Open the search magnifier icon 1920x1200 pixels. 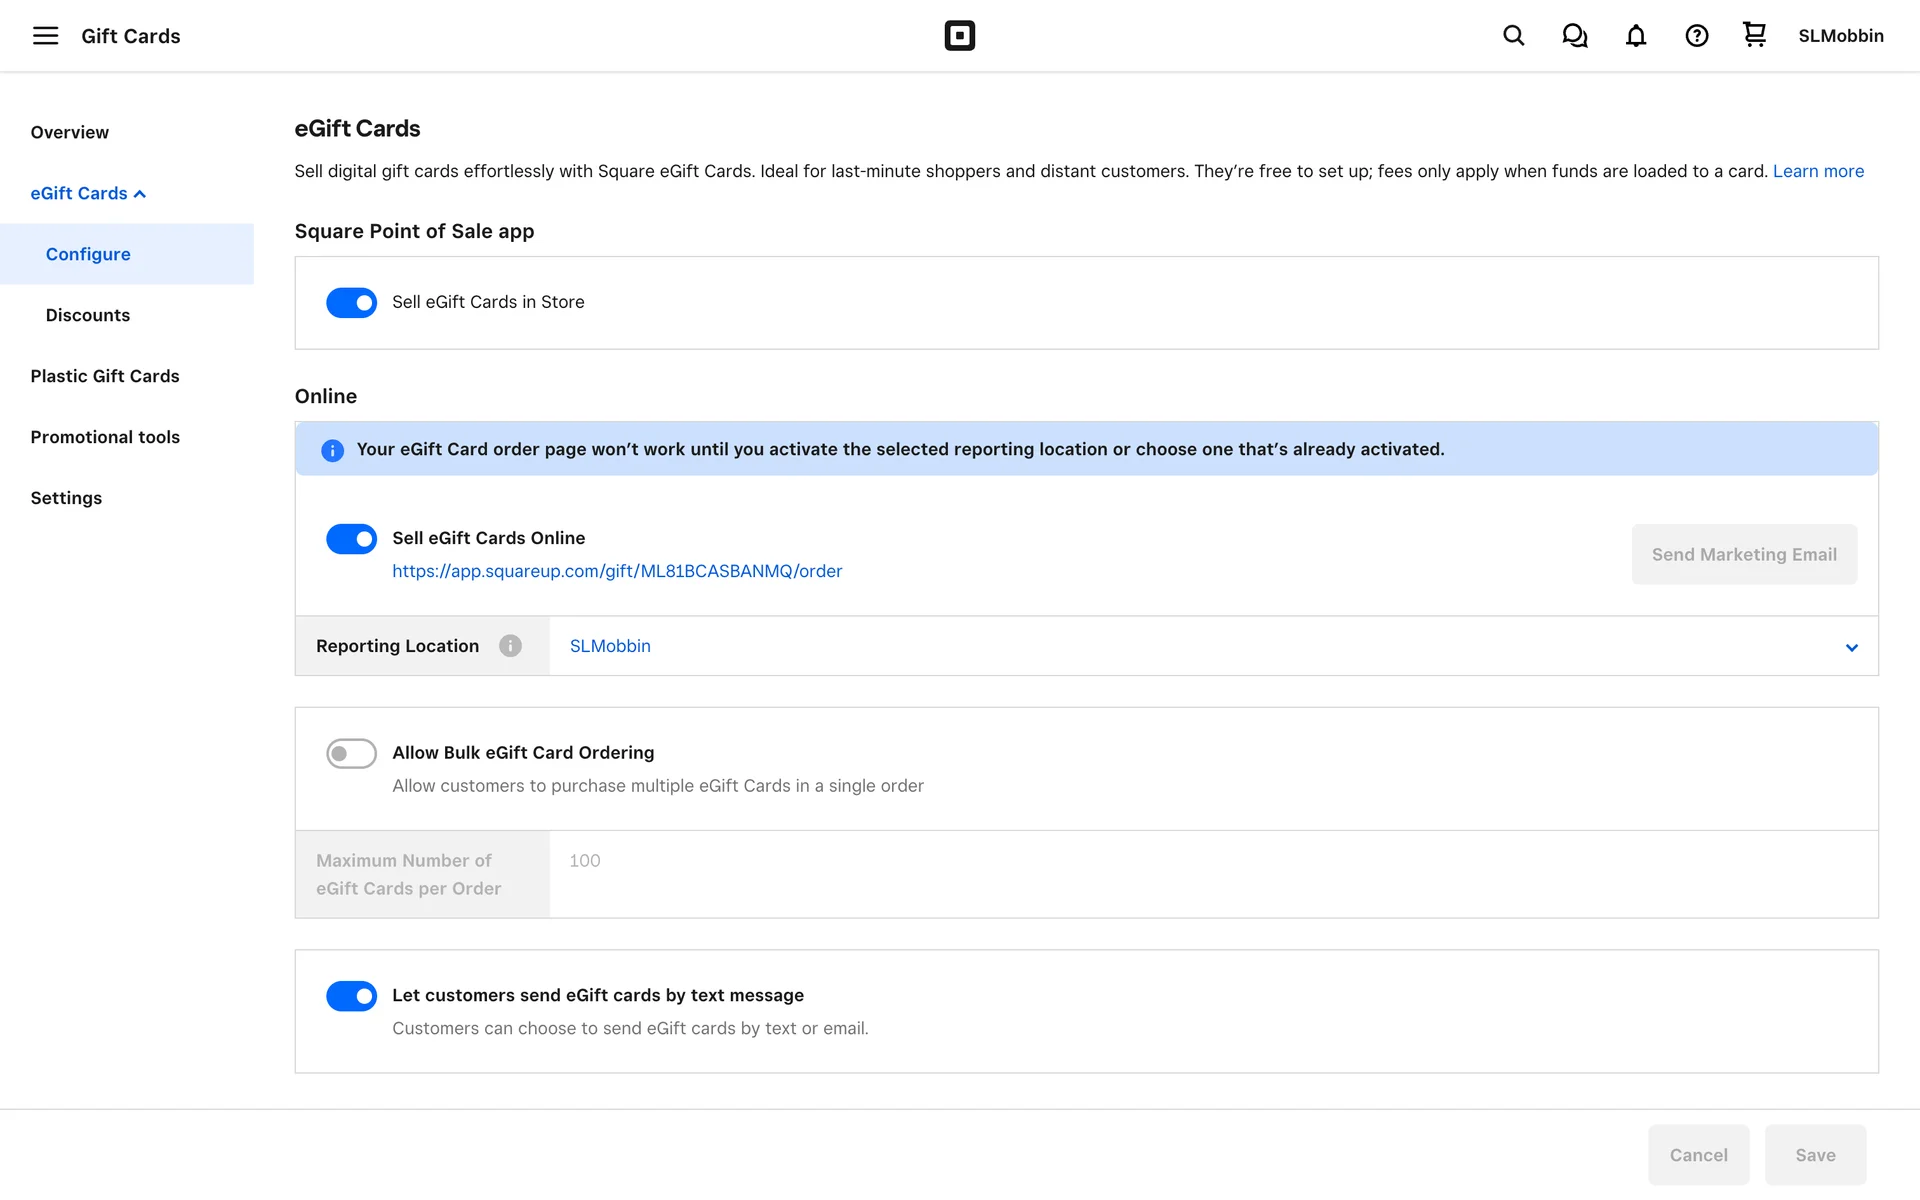(x=1513, y=36)
